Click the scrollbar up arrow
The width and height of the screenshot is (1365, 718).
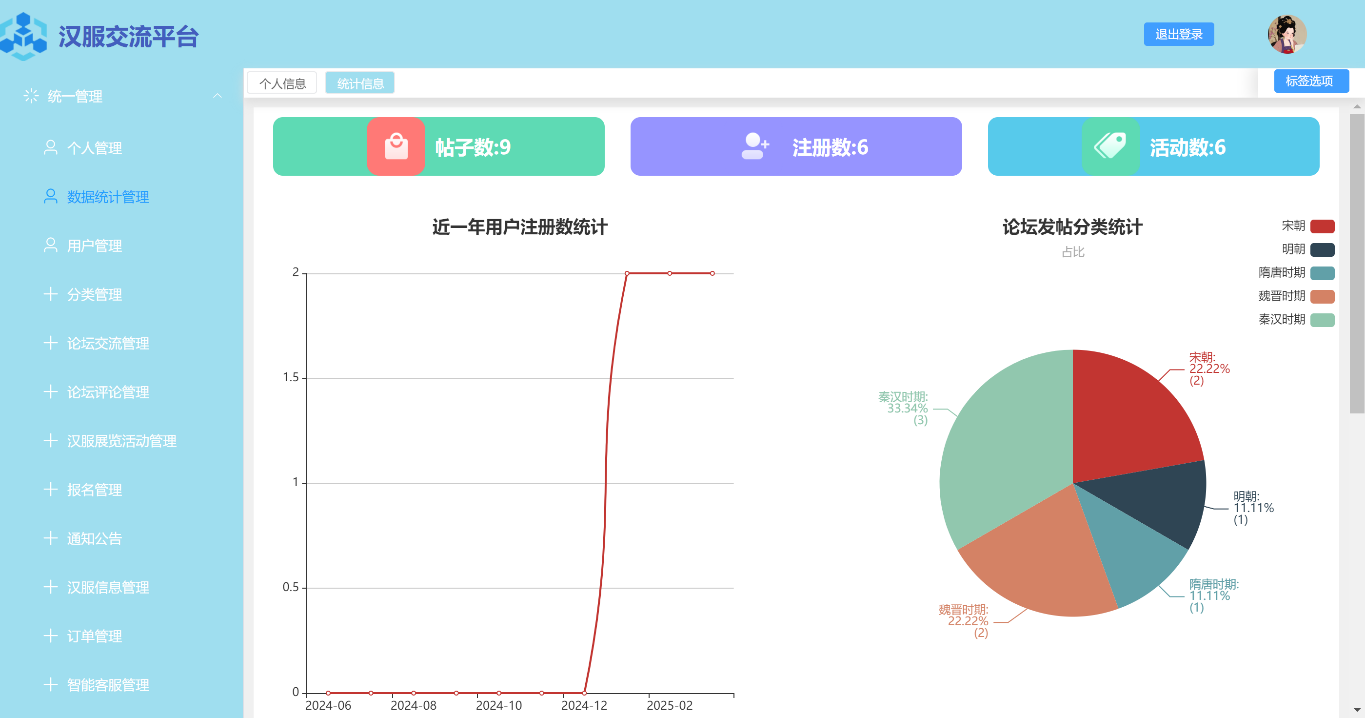click(1357, 106)
